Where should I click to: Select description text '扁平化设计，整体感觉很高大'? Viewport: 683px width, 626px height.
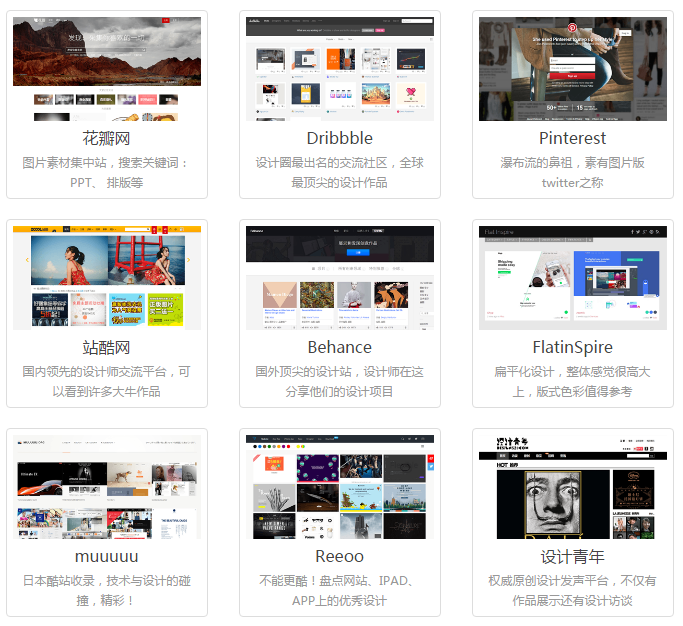tap(573, 372)
